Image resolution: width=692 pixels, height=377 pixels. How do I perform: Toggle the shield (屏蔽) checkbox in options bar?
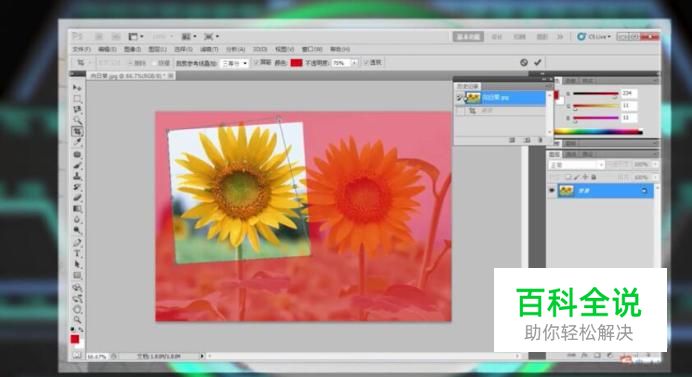coord(256,63)
